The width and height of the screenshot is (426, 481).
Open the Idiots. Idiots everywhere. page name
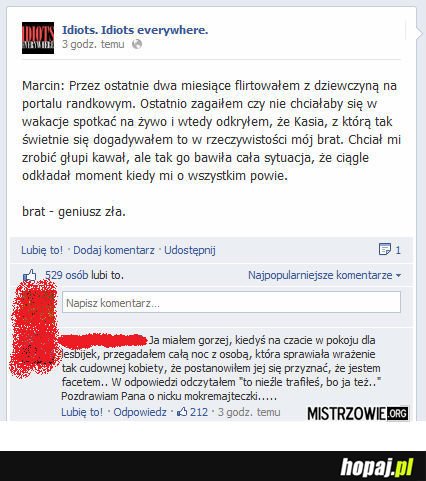point(135,30)
